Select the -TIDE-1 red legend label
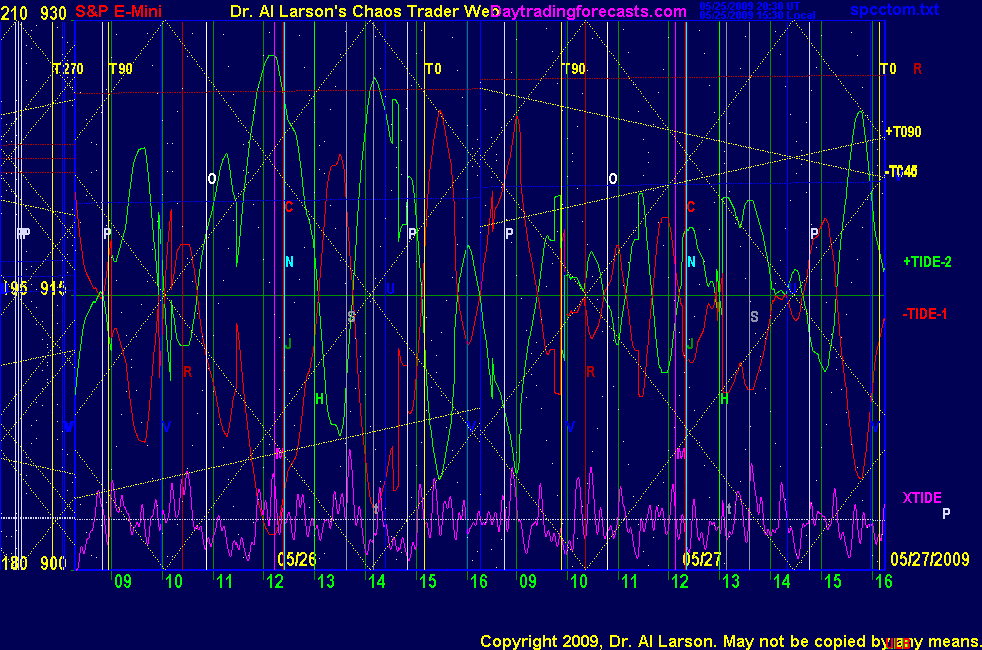982x650 pixels. [924, 314]
